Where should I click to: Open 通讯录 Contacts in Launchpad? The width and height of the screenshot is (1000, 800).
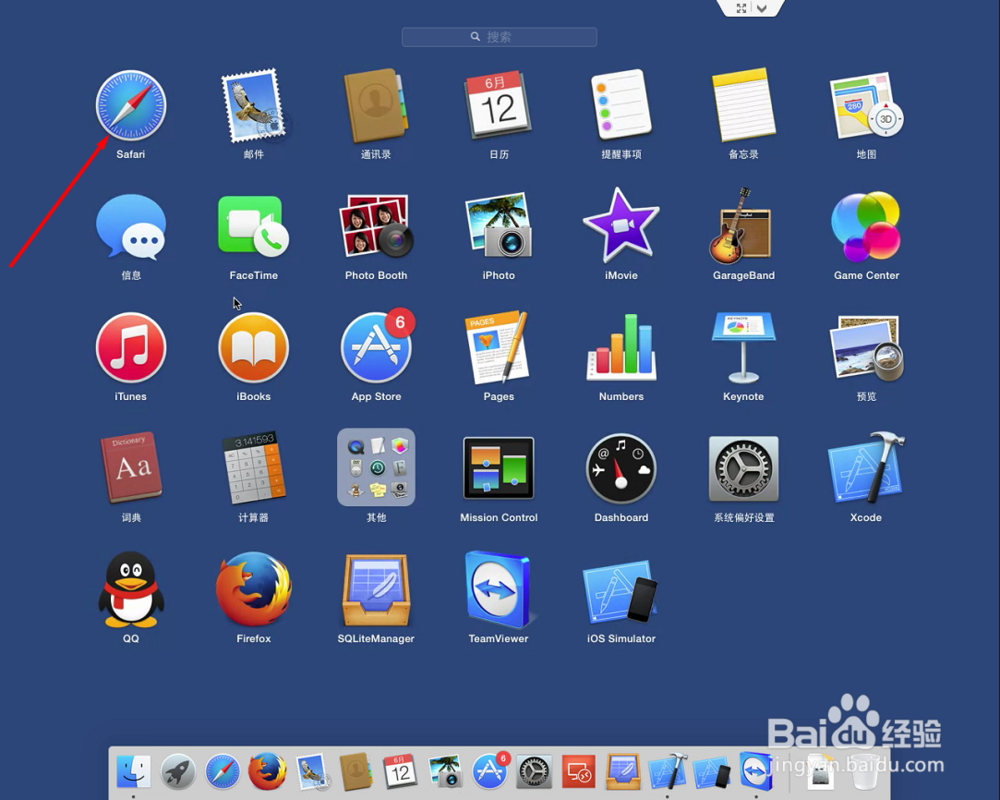tap(376, 106)
